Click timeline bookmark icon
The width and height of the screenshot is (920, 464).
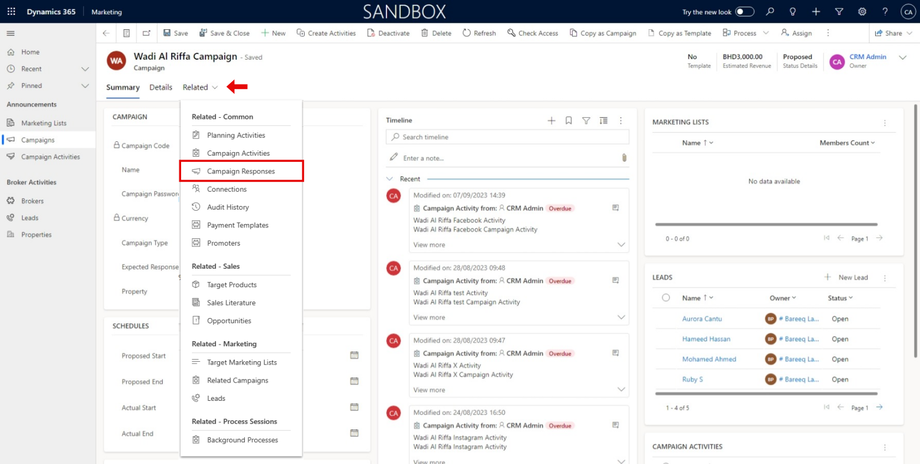(x=569, y=120)
